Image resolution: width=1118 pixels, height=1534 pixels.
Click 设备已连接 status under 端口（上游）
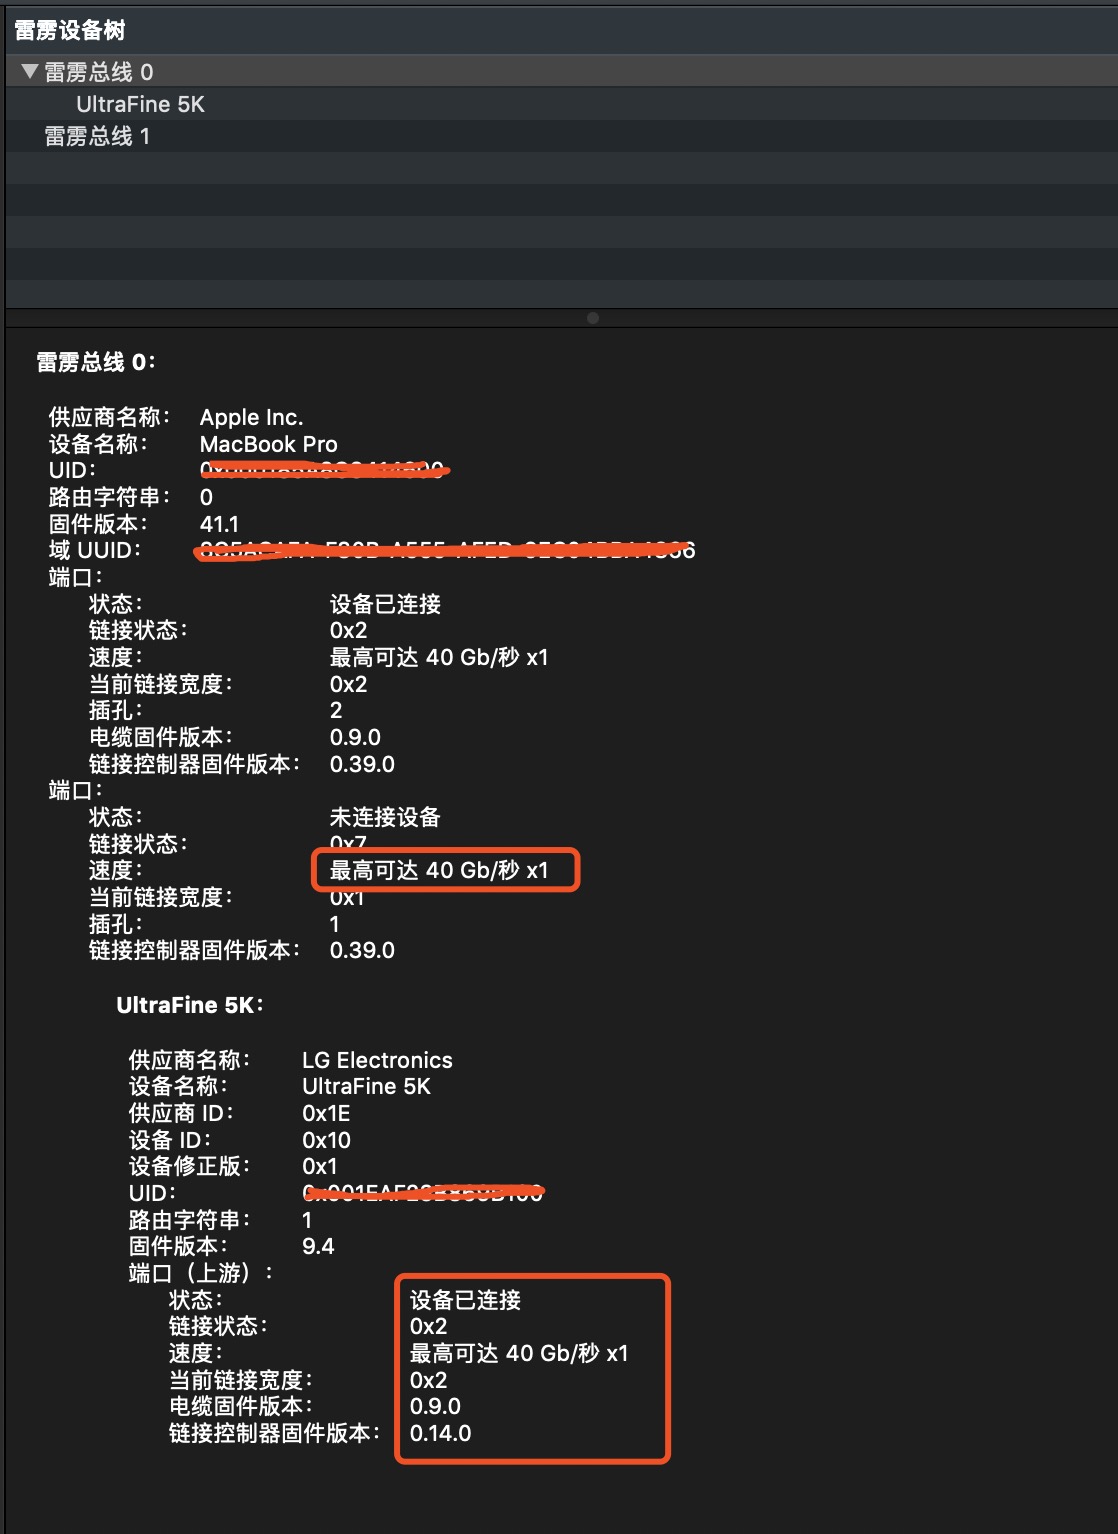pyautogui.click(x=465, y=1300)
